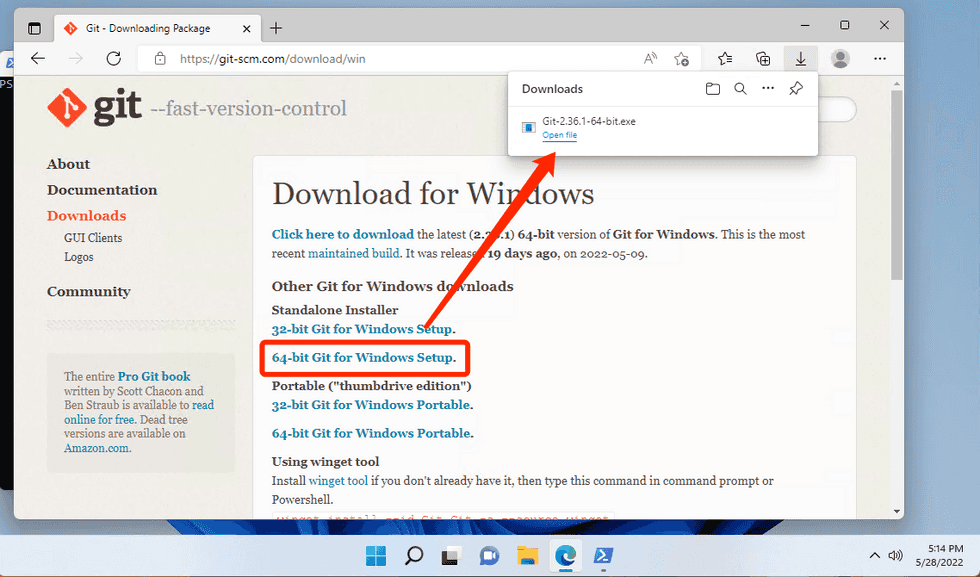Click the scrollbar down arrow
This screenshot has height=577, width=980.
pyautogui.click(x=897, y=511)
